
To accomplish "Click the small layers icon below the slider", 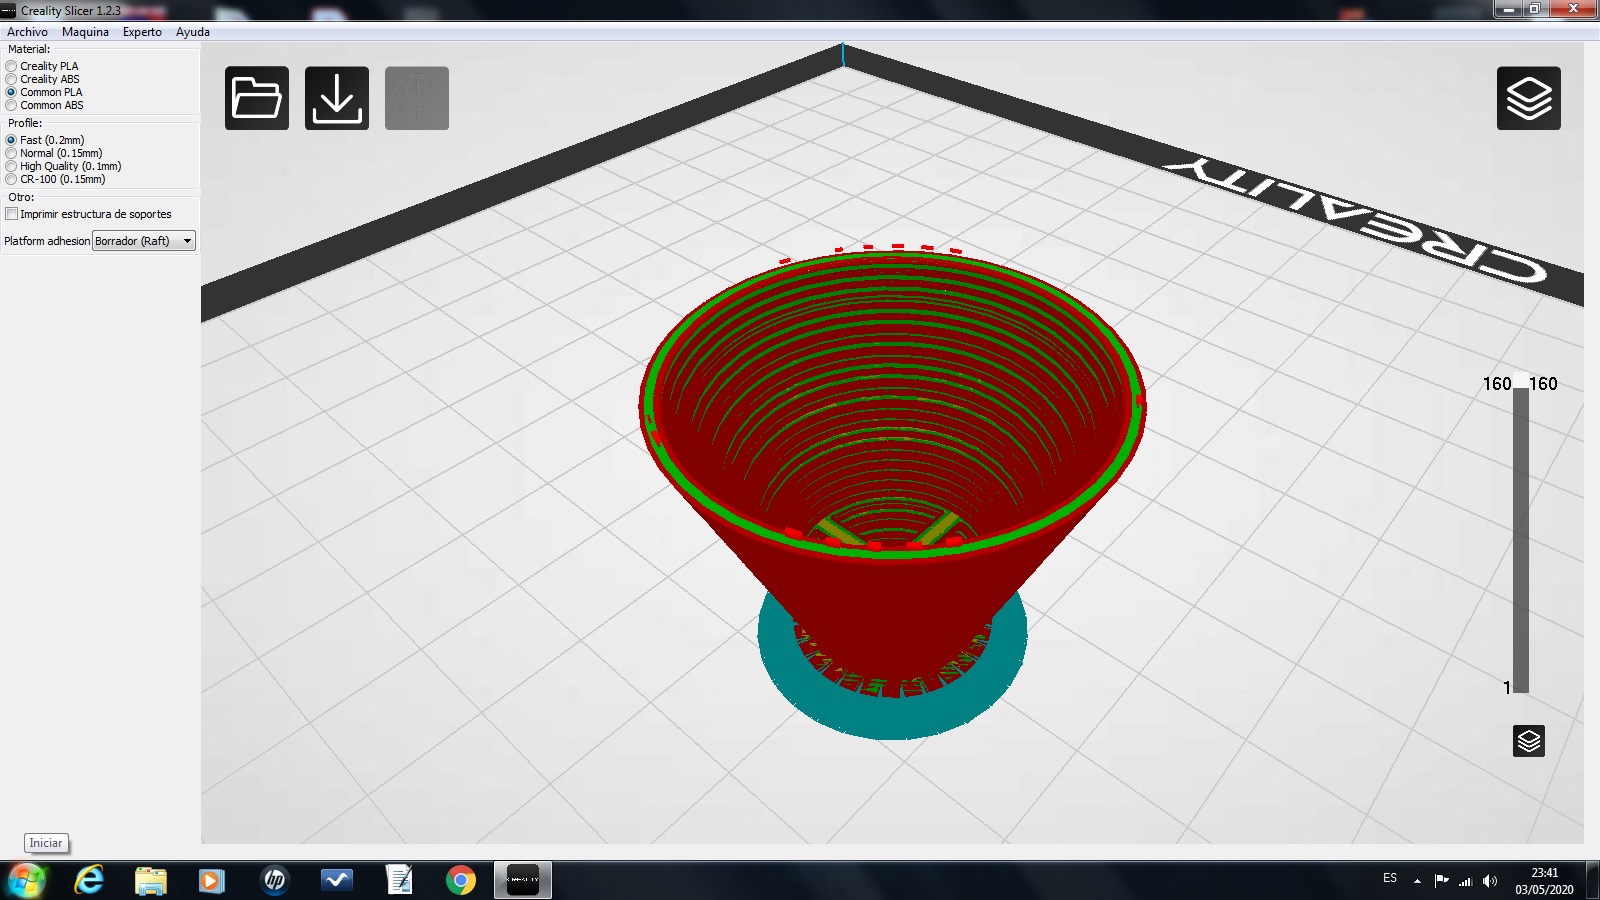I will pos(1528,741).
